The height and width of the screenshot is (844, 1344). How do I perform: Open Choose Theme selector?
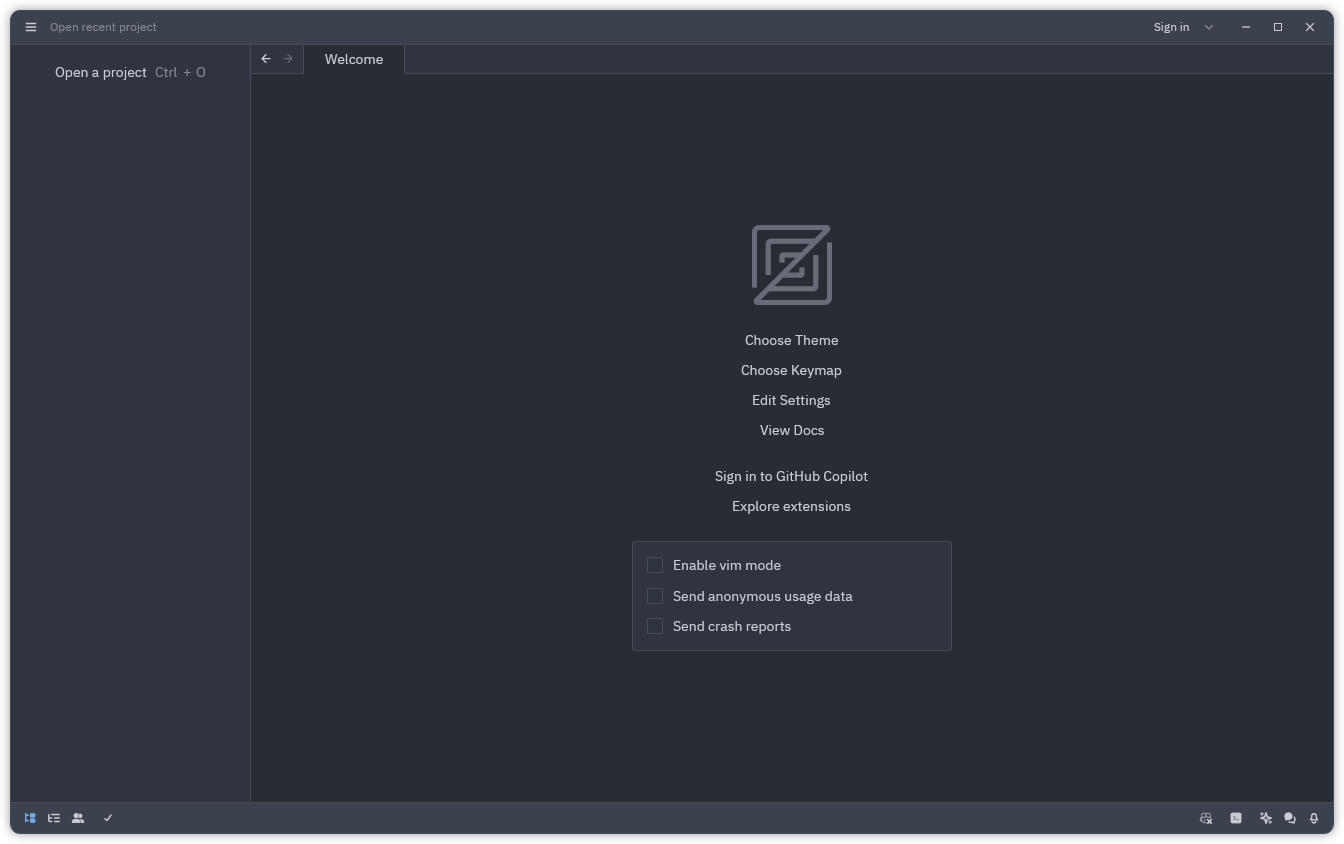(791, 340)
